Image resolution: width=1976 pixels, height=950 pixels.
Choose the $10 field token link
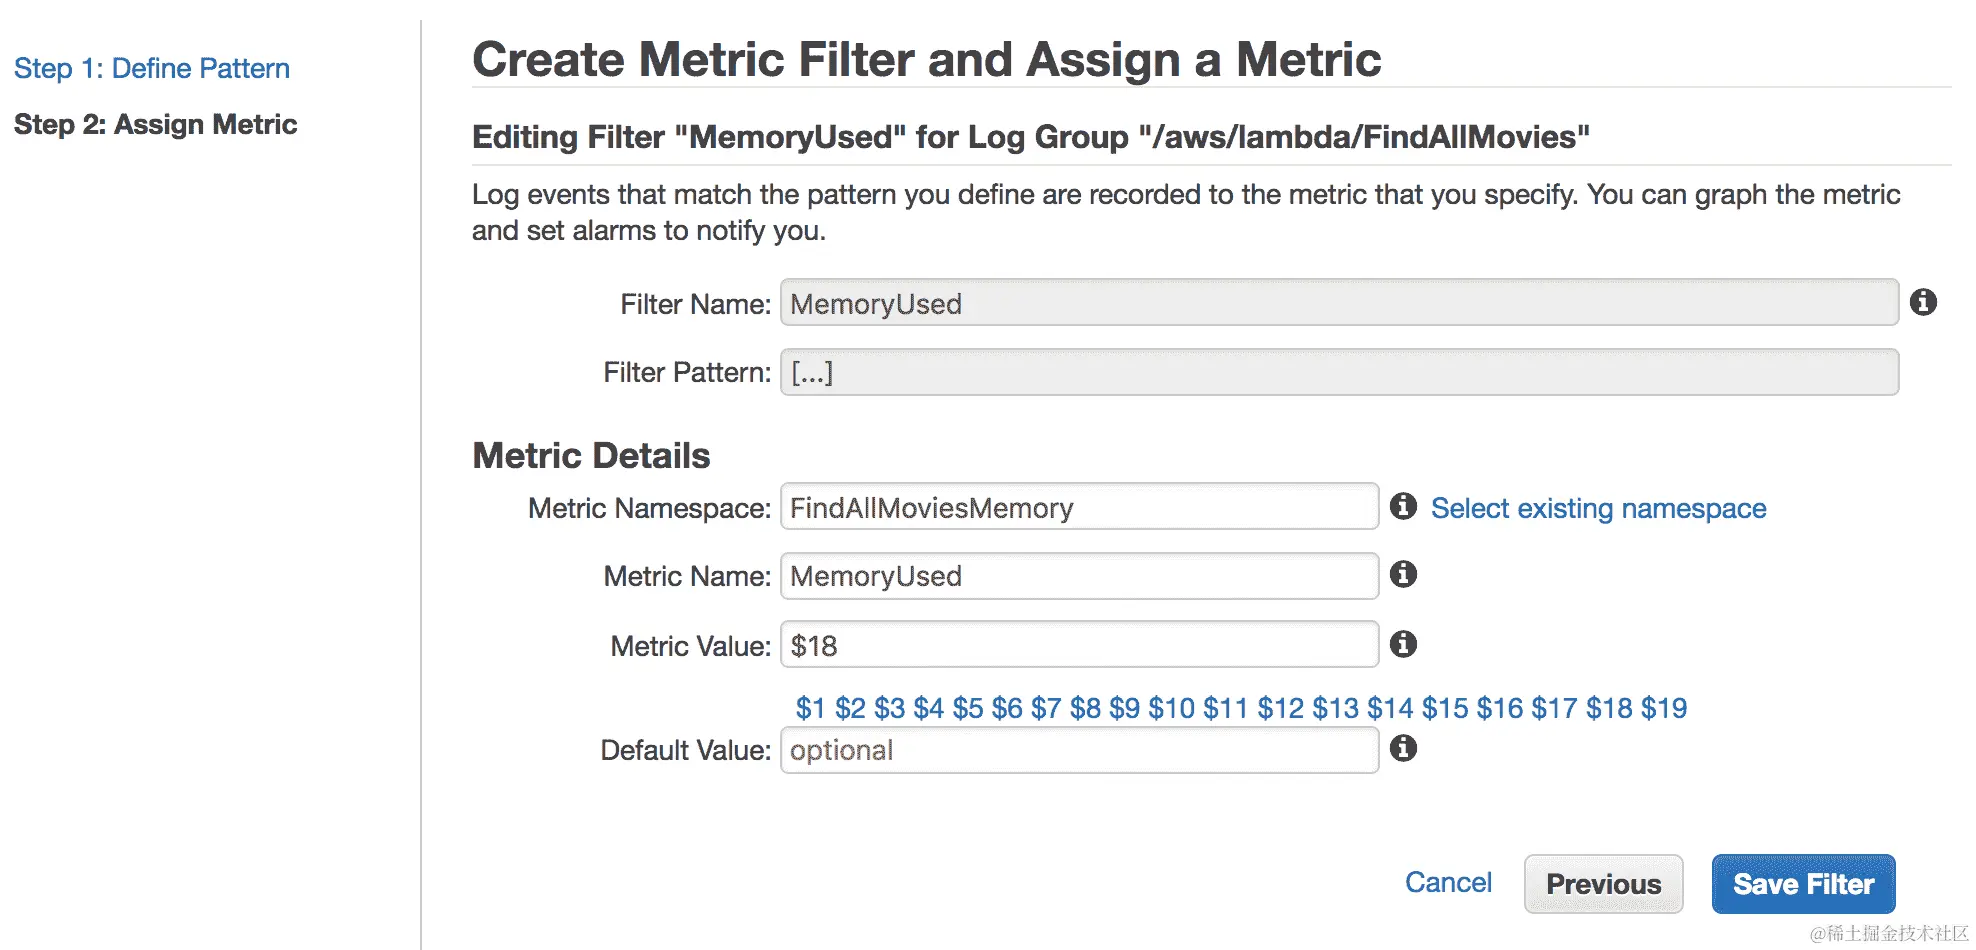[1171, 708]
